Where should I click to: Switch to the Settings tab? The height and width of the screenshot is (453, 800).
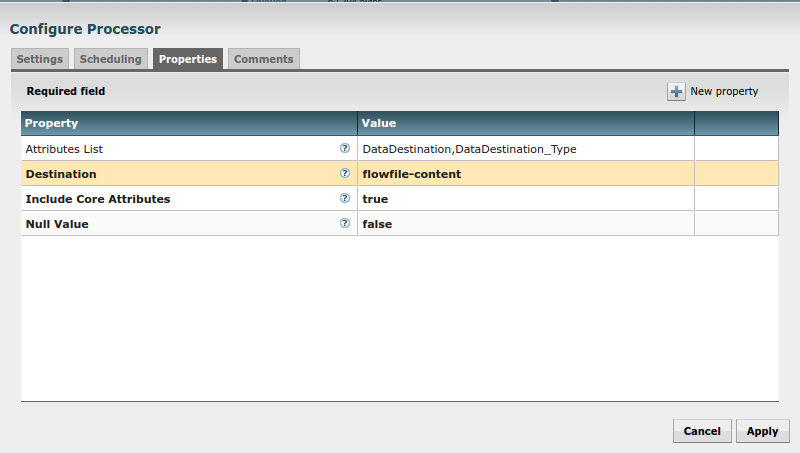(x=40, y=59)
